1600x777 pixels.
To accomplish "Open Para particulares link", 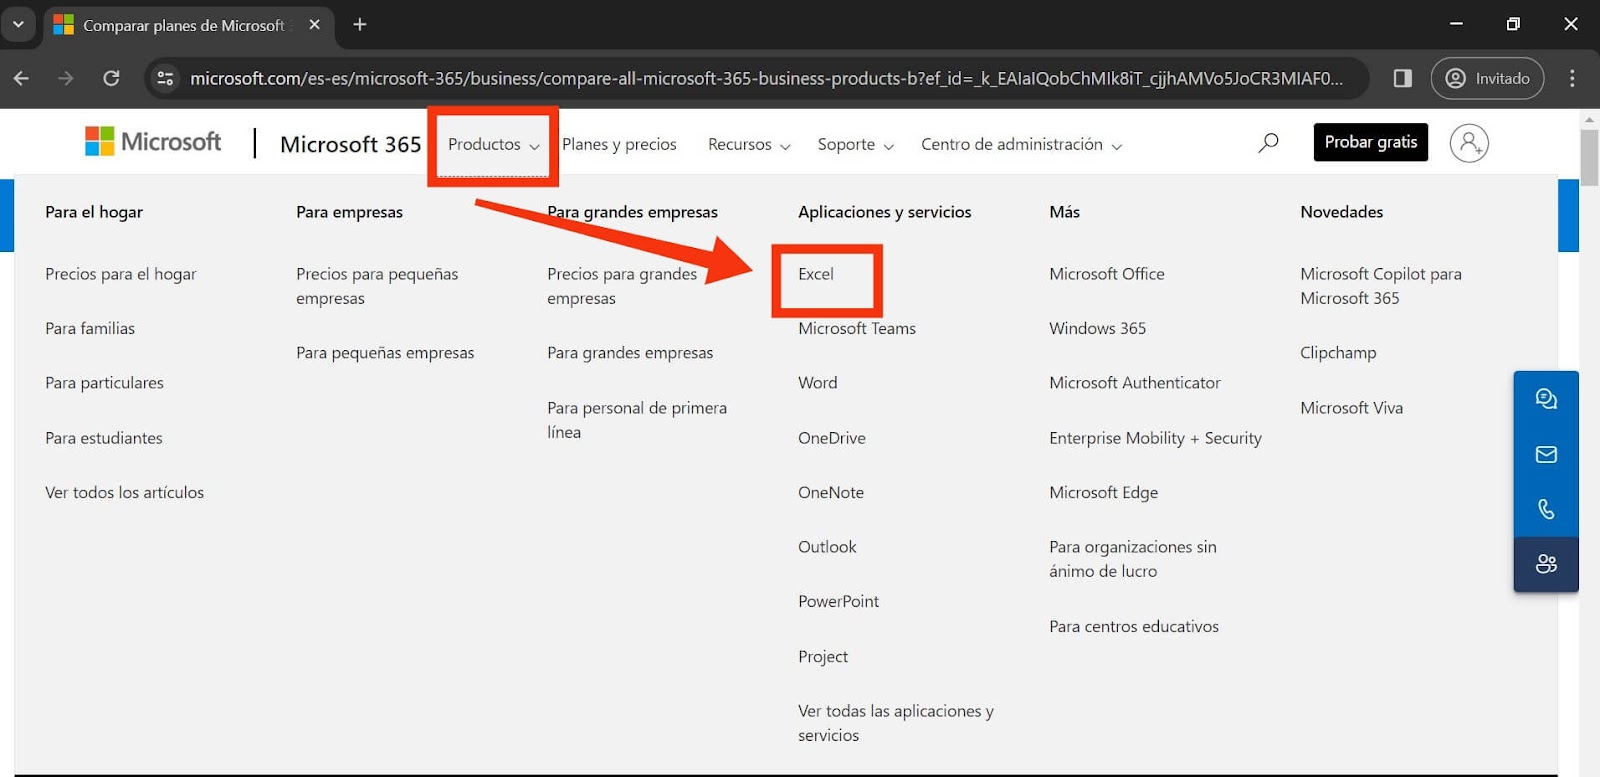I will coord(104,383).
